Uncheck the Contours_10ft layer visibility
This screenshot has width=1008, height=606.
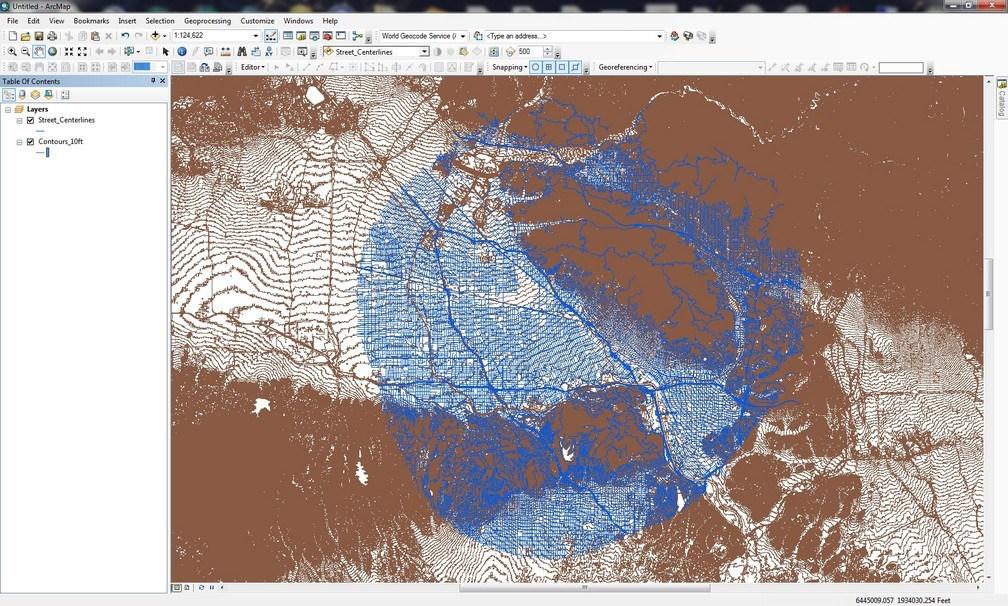30,142
